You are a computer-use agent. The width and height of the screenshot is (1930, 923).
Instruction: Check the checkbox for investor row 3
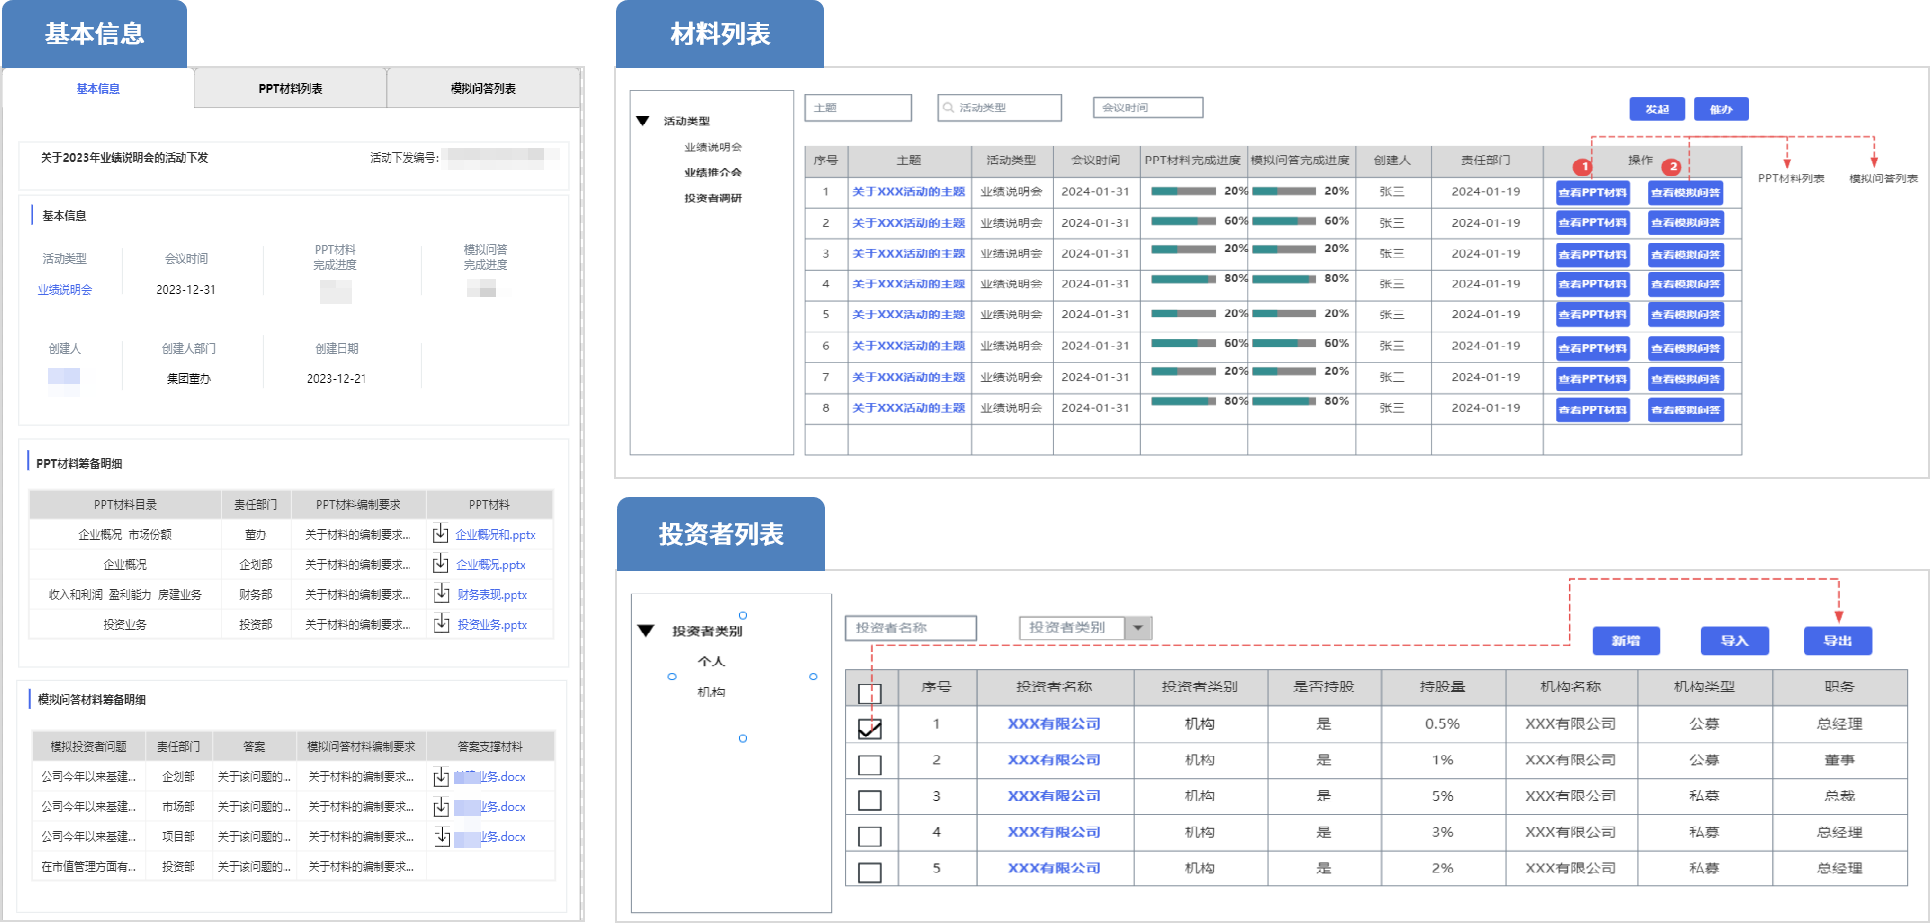point(870,801)
